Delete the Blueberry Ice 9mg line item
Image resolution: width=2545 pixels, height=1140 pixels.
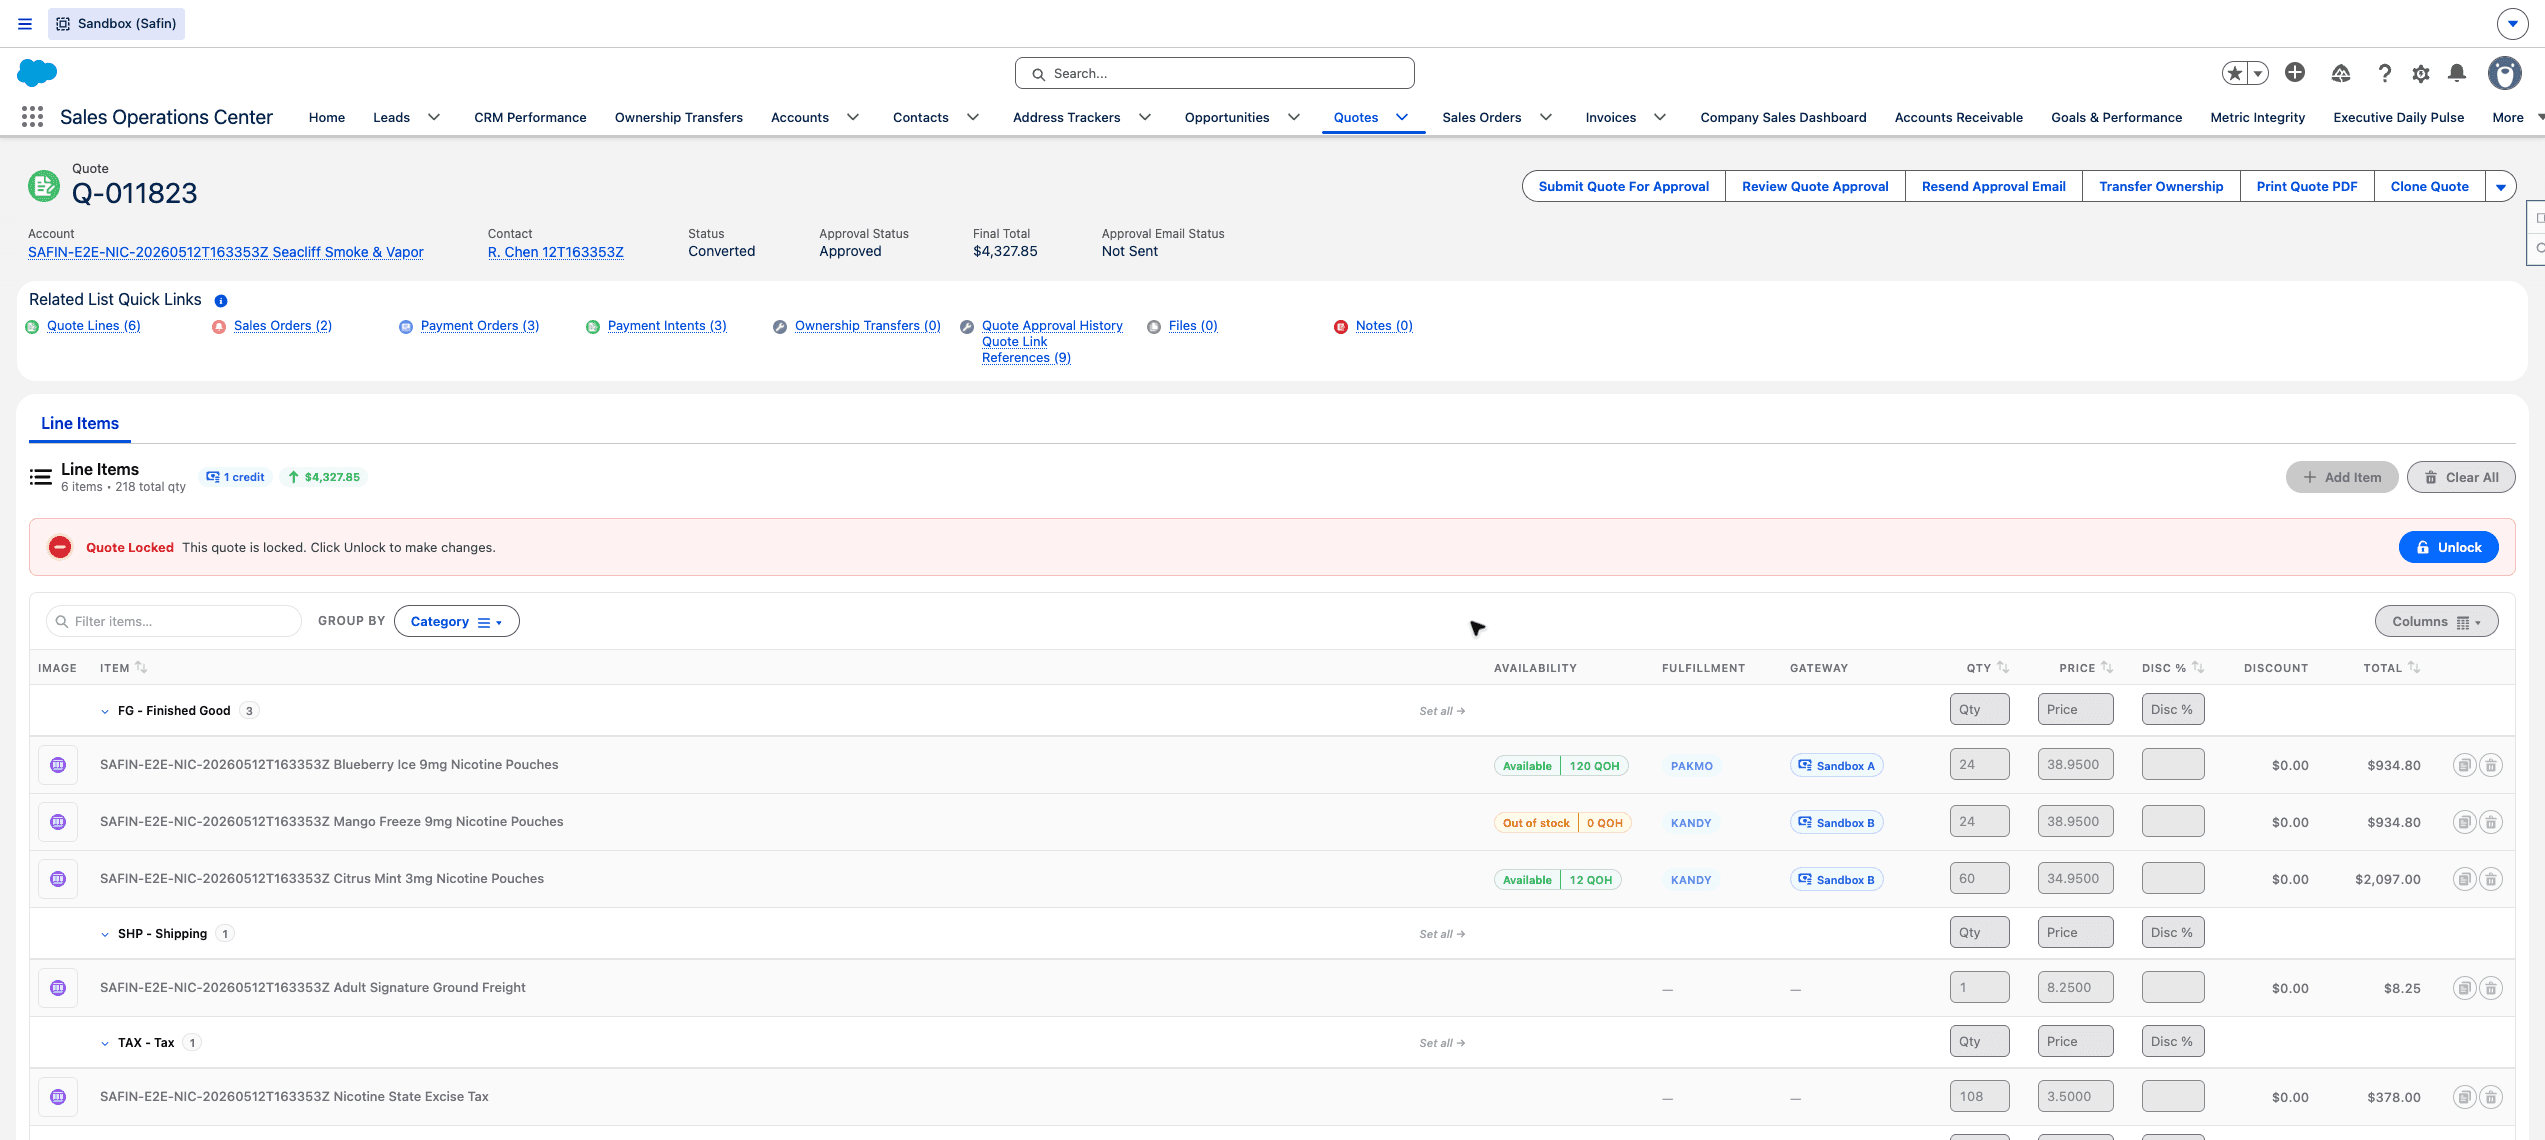click(x=2491, y=765)
